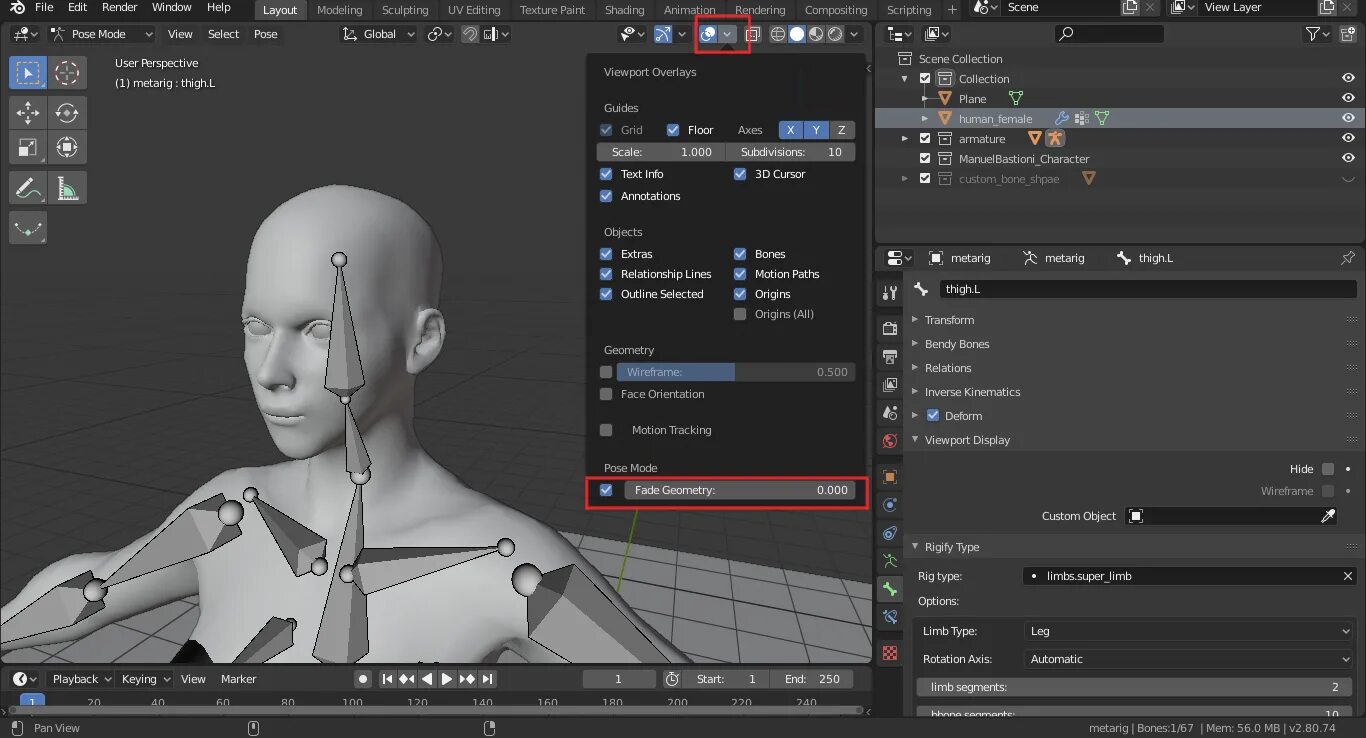Open the Keying popover in timeline
Screen dimensions: 1366x738
[145, 679]
